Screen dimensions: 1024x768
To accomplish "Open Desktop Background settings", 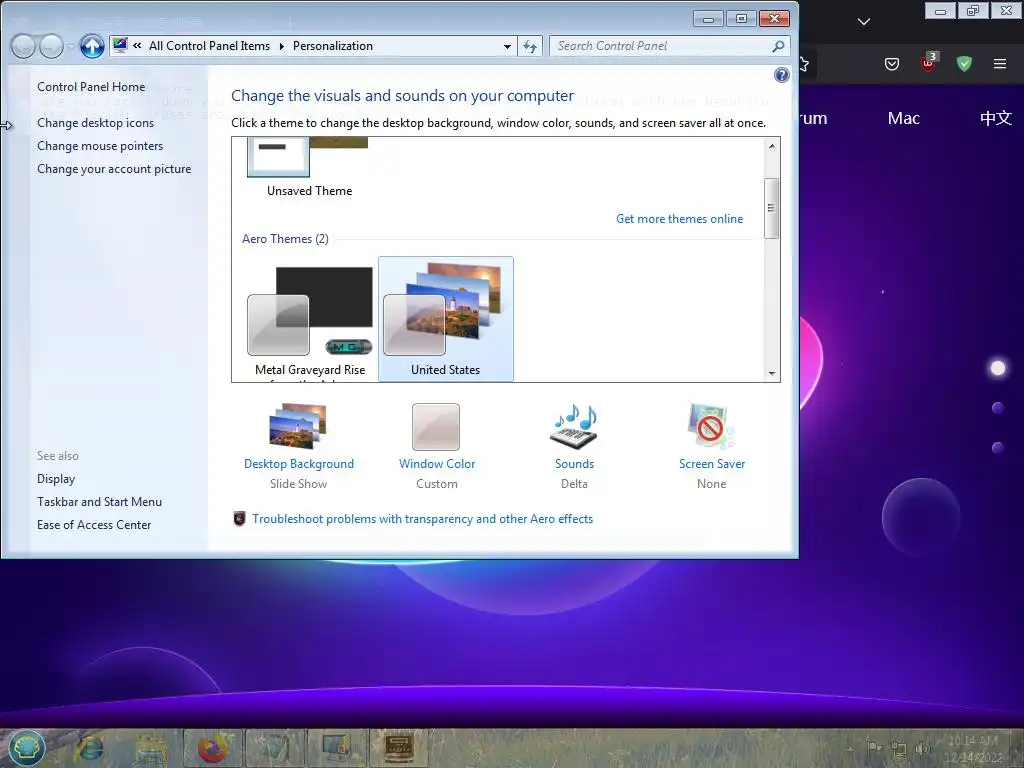I will coord(298,445).
